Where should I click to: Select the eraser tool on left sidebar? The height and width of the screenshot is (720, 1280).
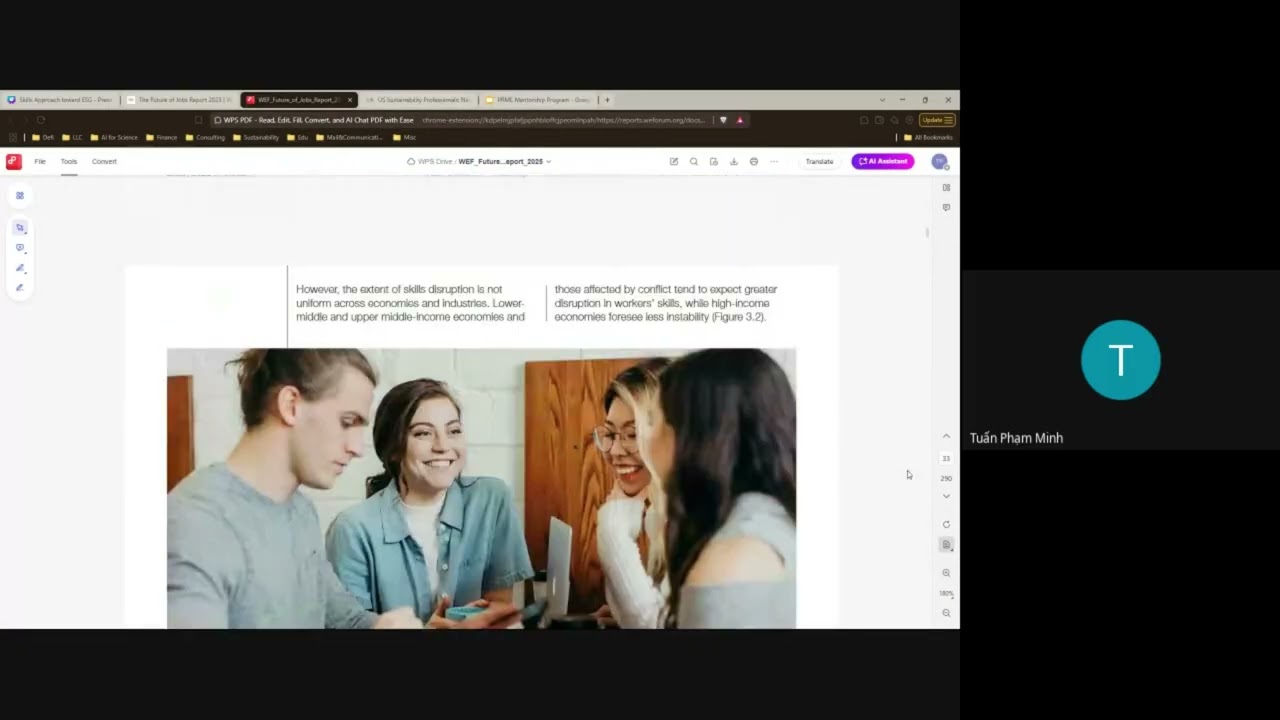pyautogui.click(x=19, y=287)
